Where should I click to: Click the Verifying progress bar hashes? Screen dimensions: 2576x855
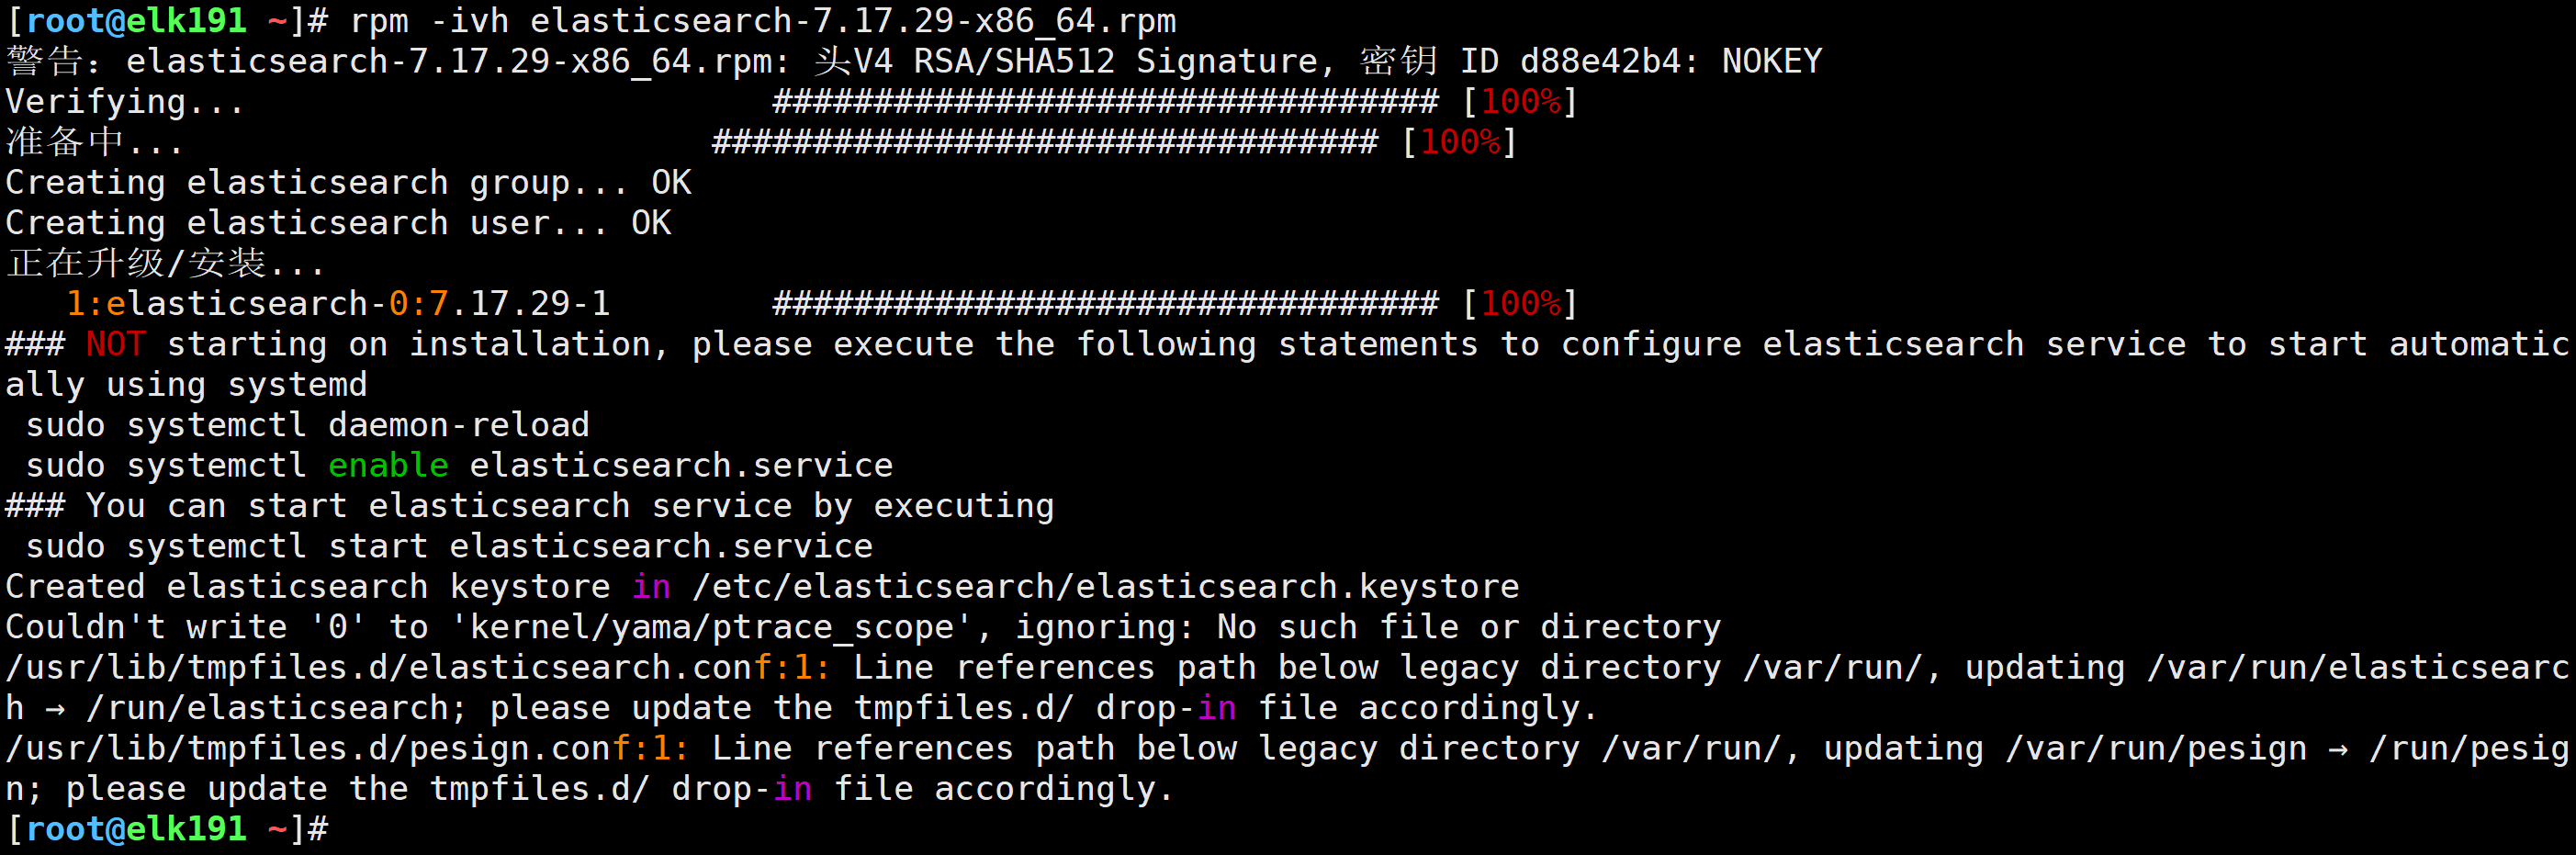pyautogui.click(x=1105, y=102)
